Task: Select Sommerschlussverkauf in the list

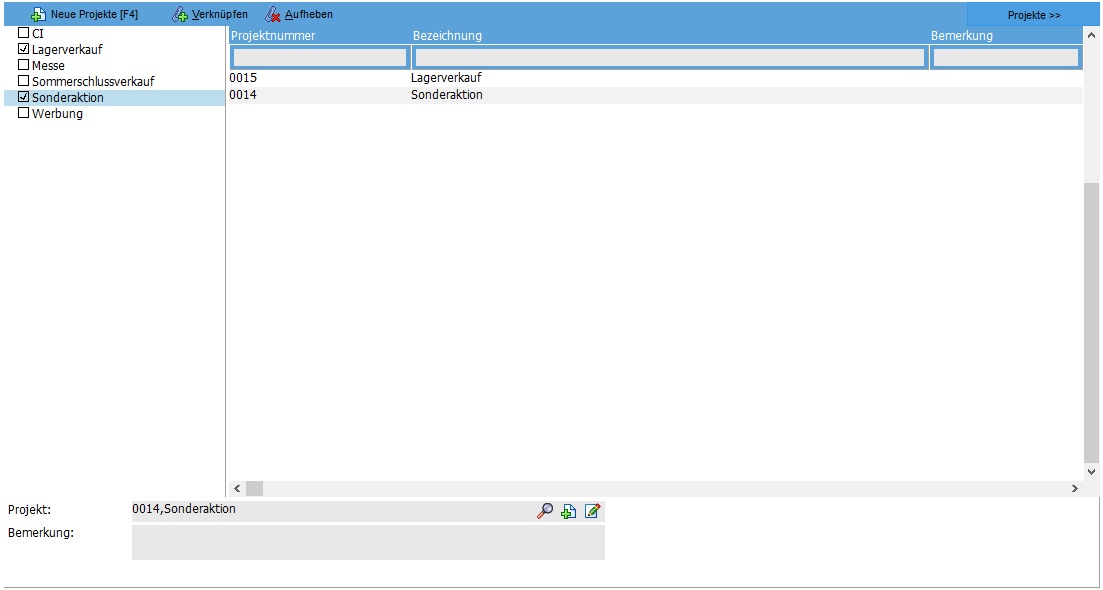Action: click(93, 82)
